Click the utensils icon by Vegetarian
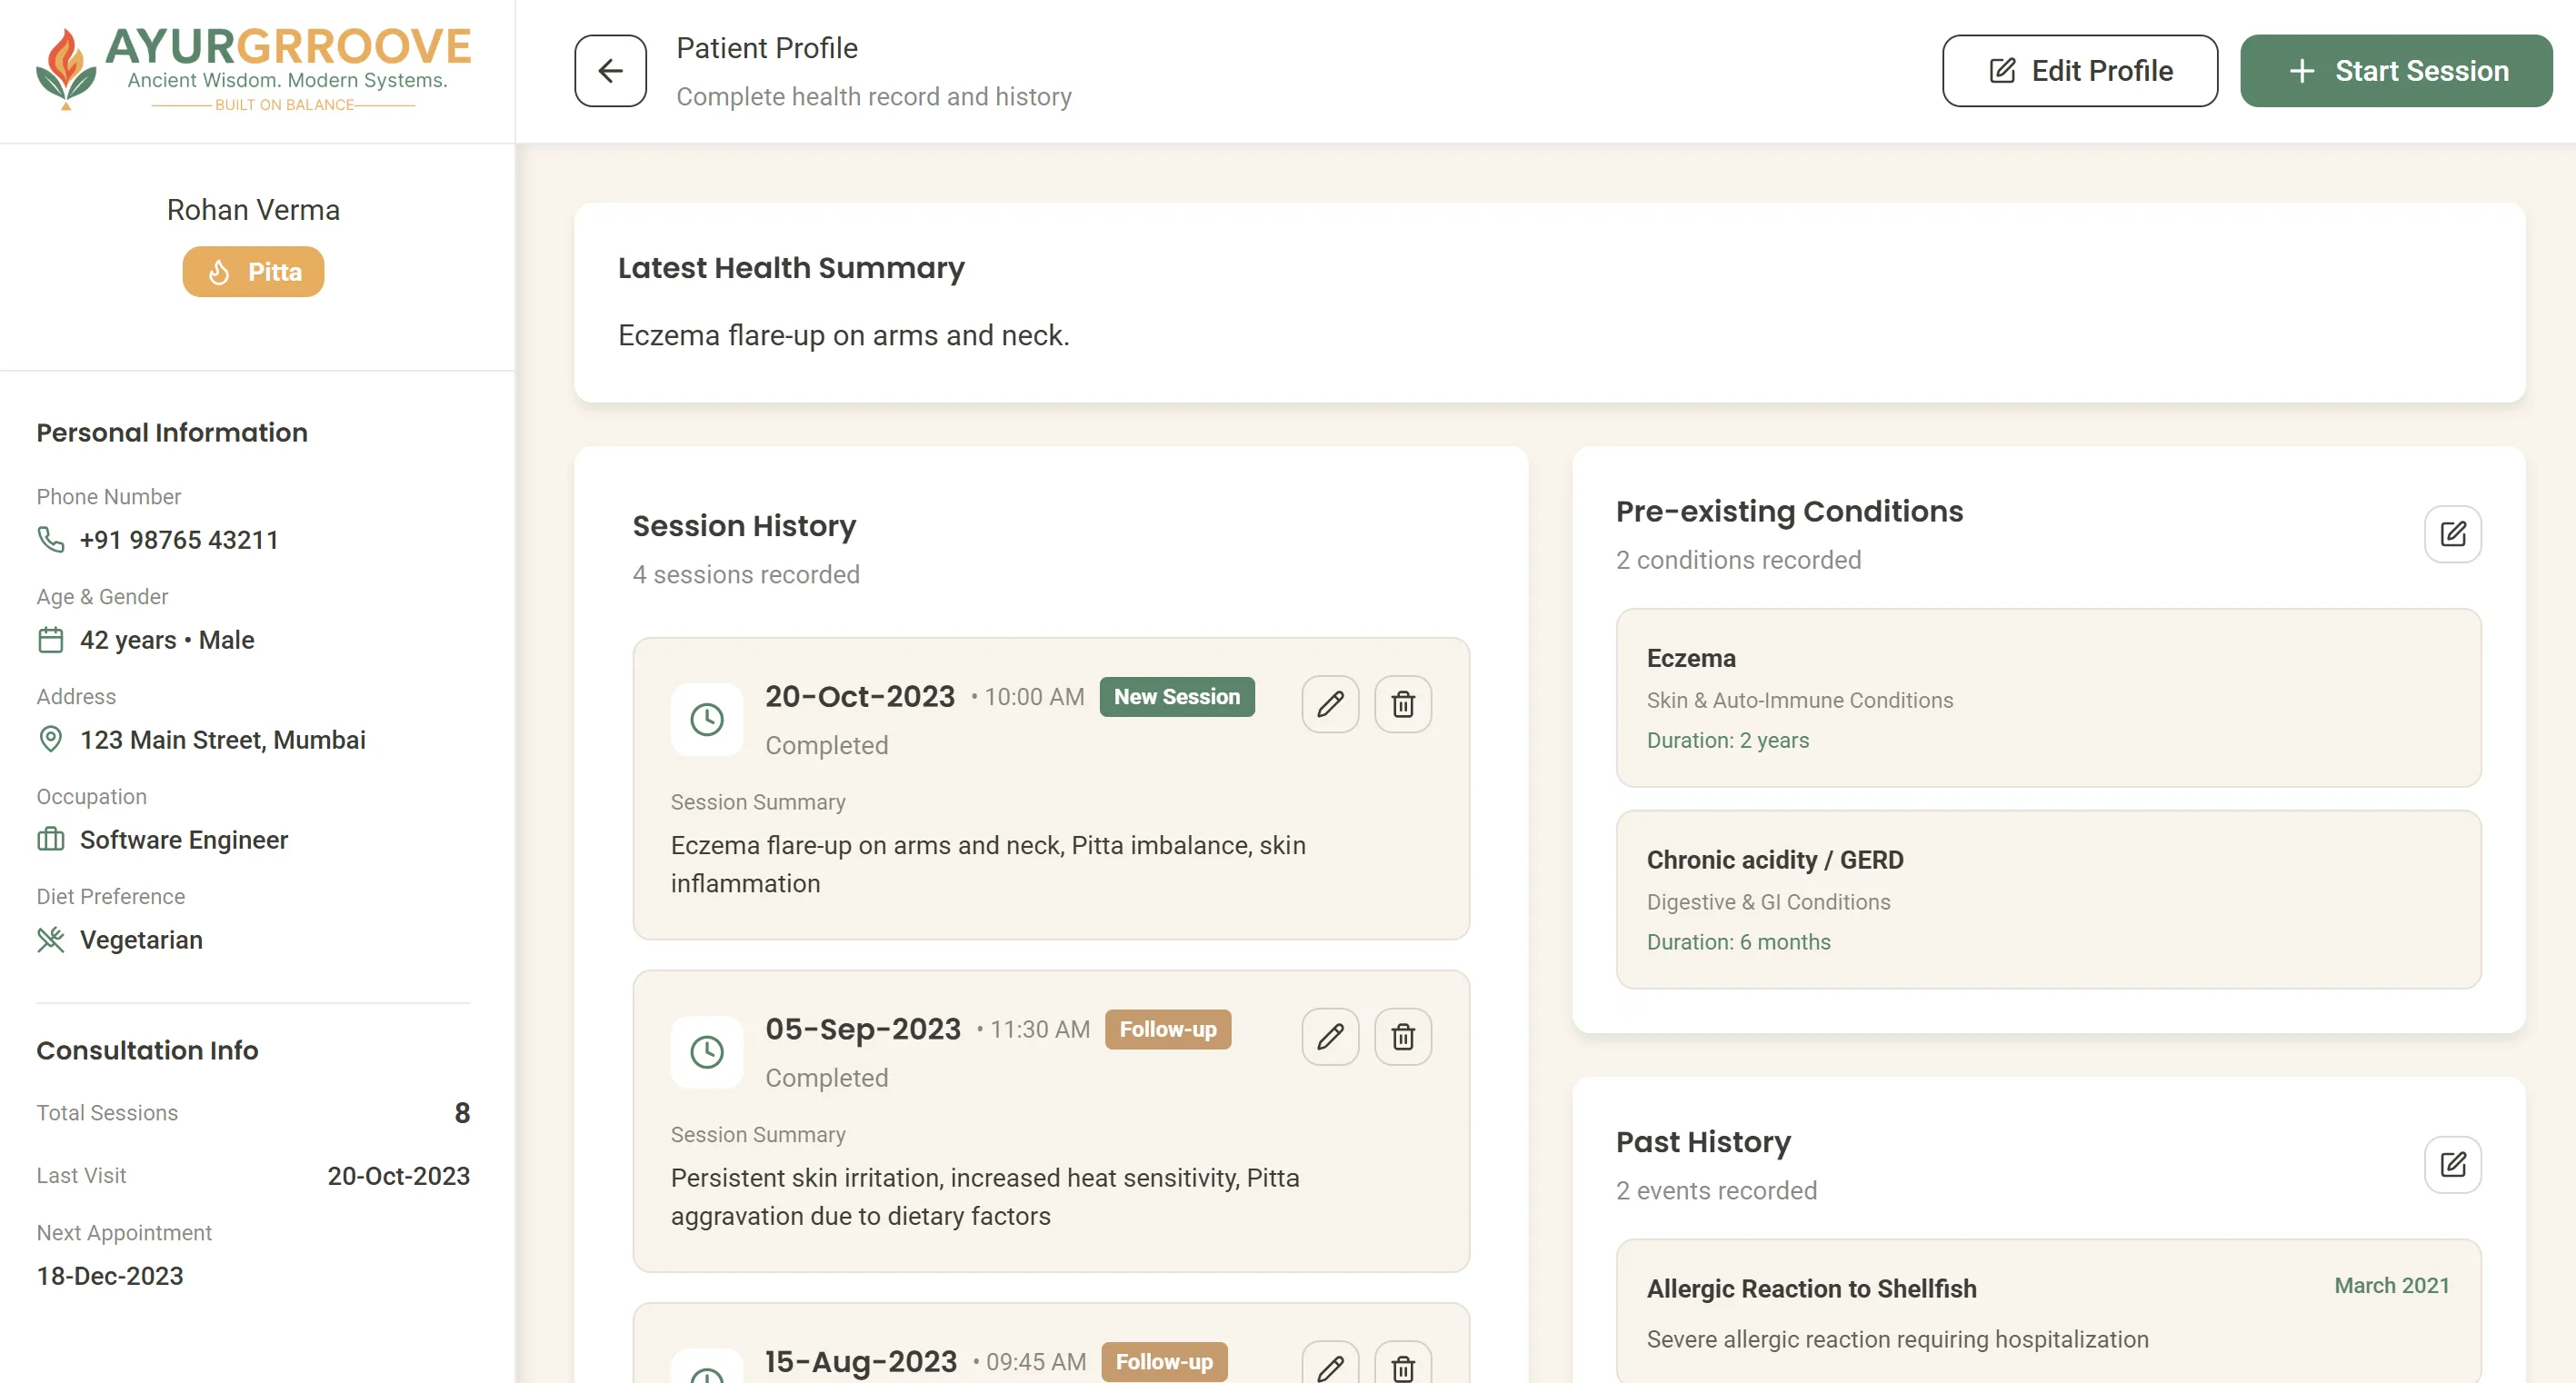 pyautogui.click(x=50, y=940)
